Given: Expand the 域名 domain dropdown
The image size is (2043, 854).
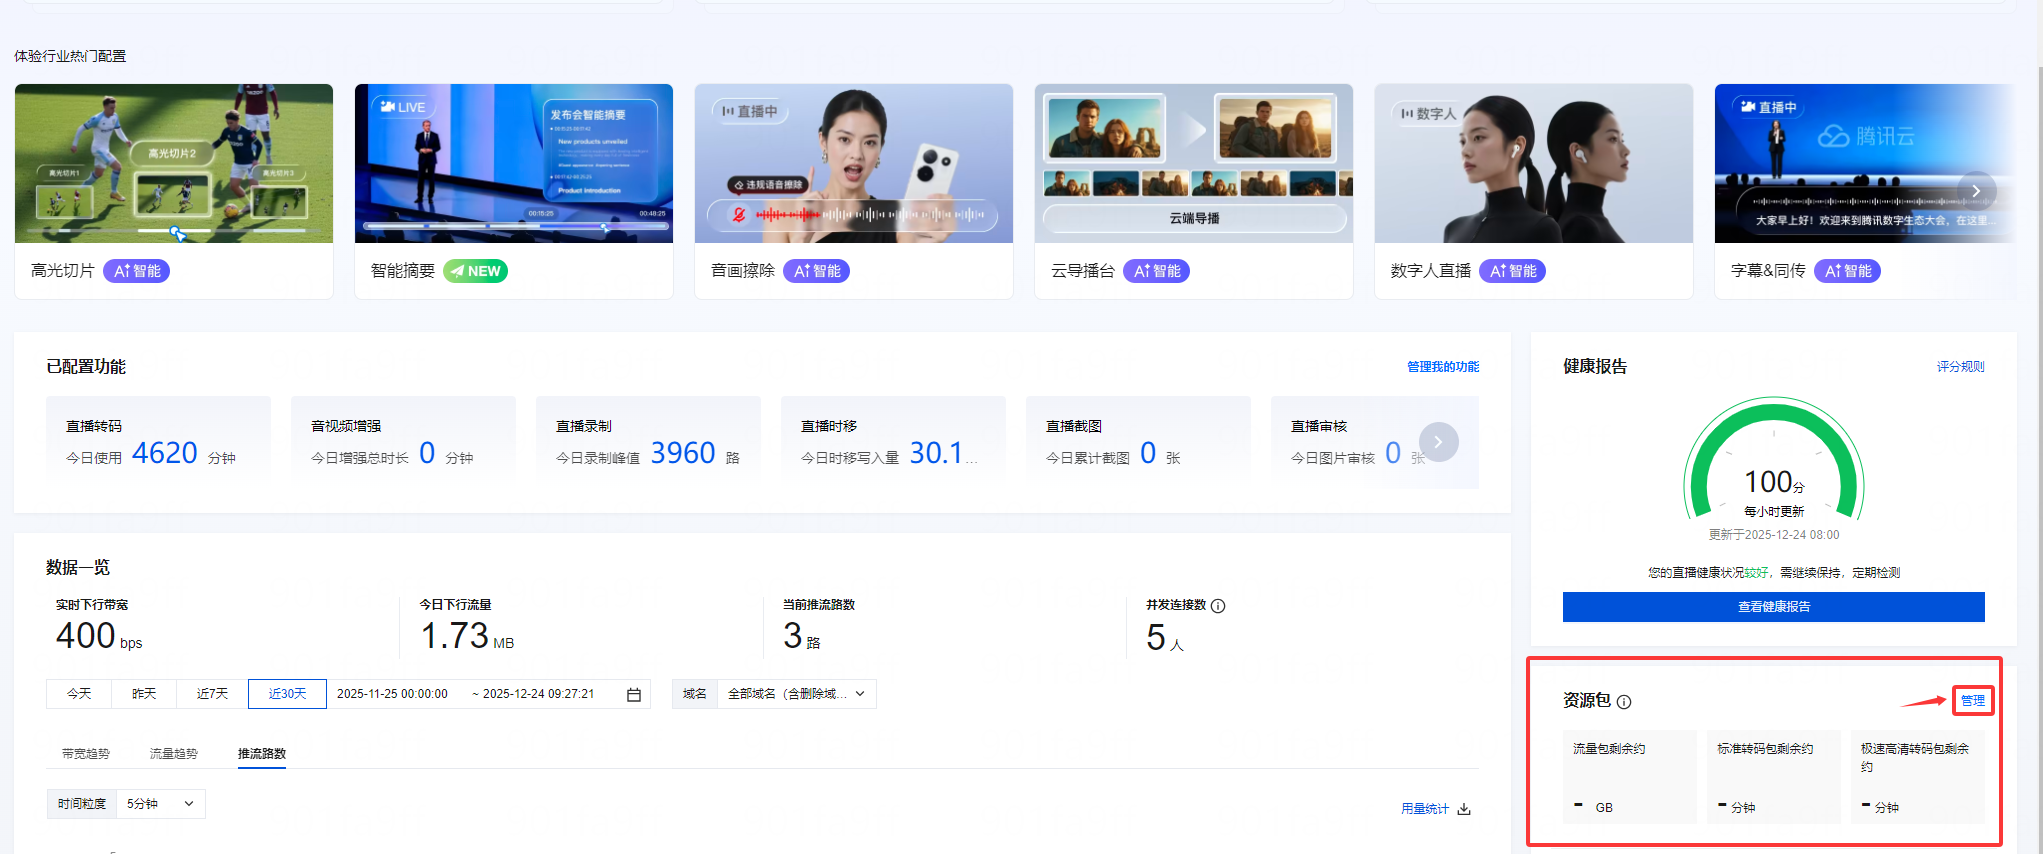Looking at the screenshot, I should click(796, 694).
